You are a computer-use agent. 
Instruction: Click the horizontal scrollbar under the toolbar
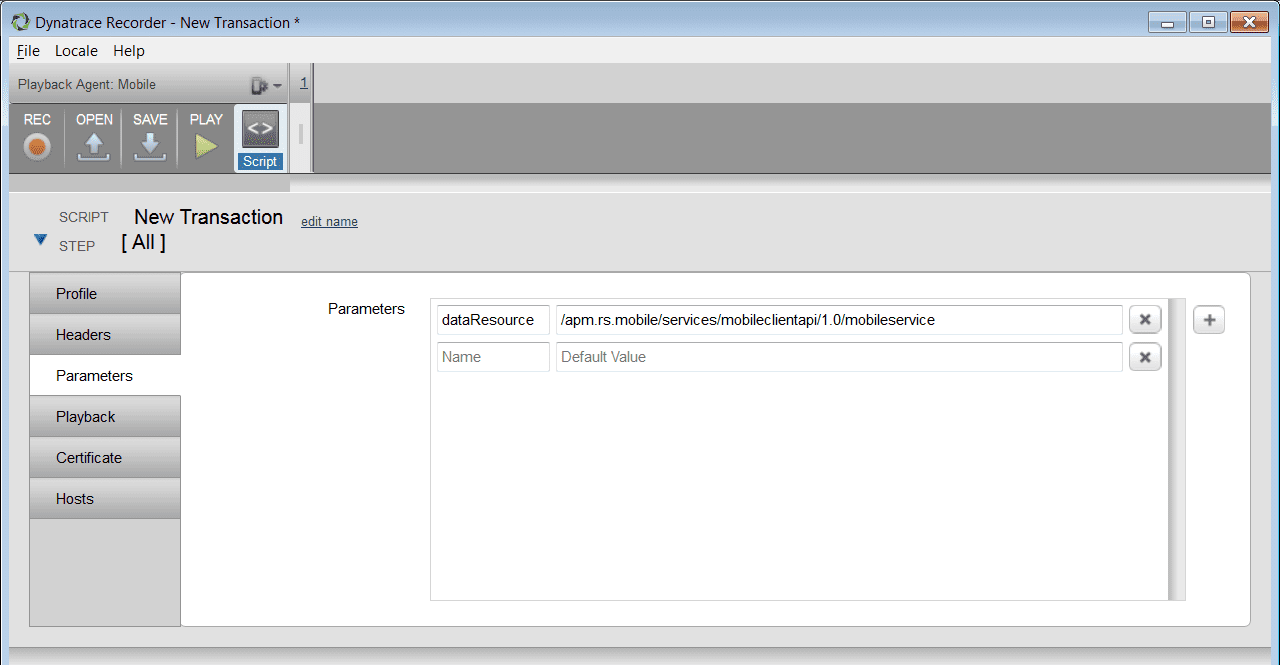coord(149,184)
